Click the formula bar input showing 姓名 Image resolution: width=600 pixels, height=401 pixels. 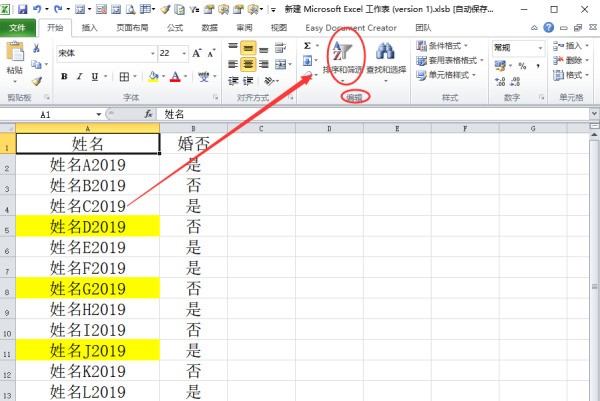click(x=373, y=114)
